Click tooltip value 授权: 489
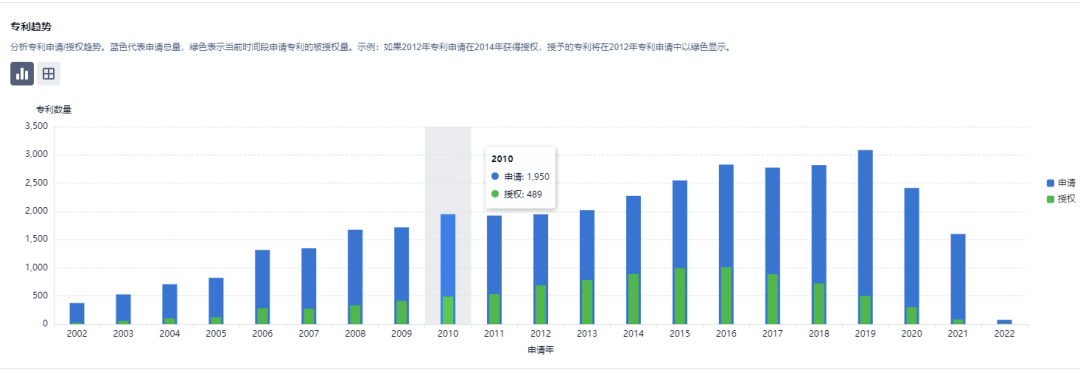Screen dimensions: 1080x375 point(523,194)
